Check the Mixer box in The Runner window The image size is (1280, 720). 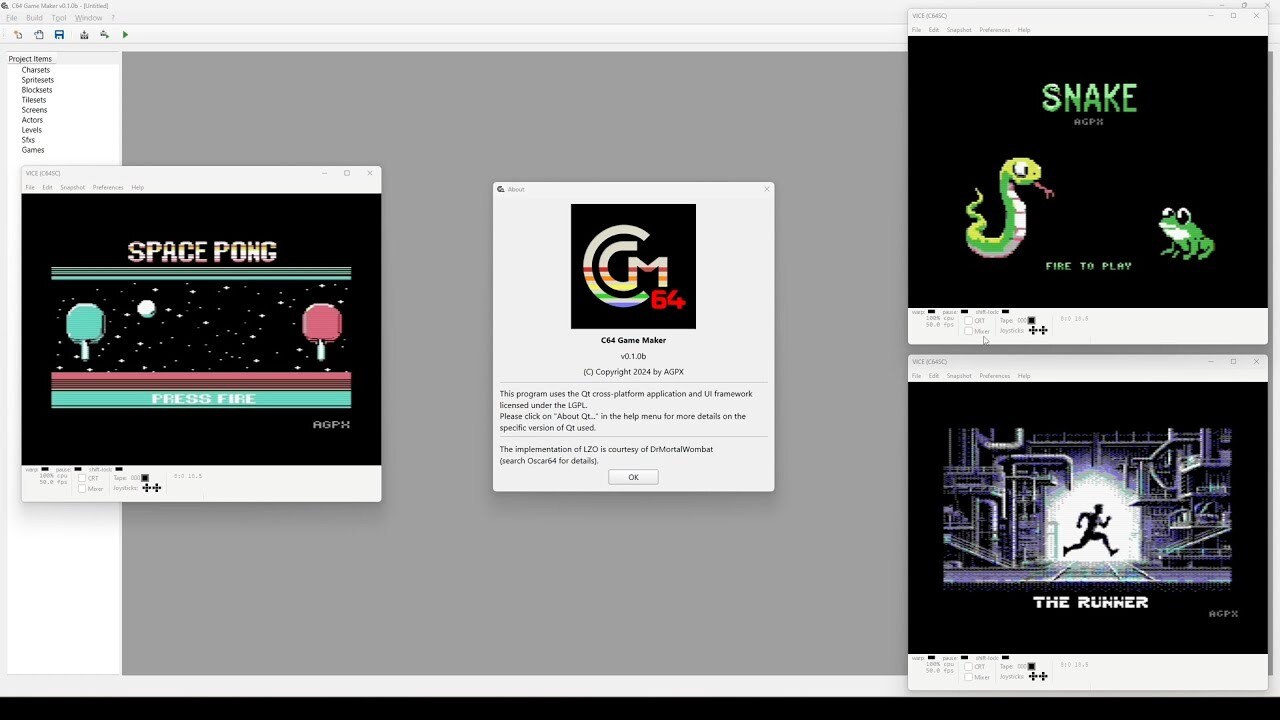click(968, 677)
